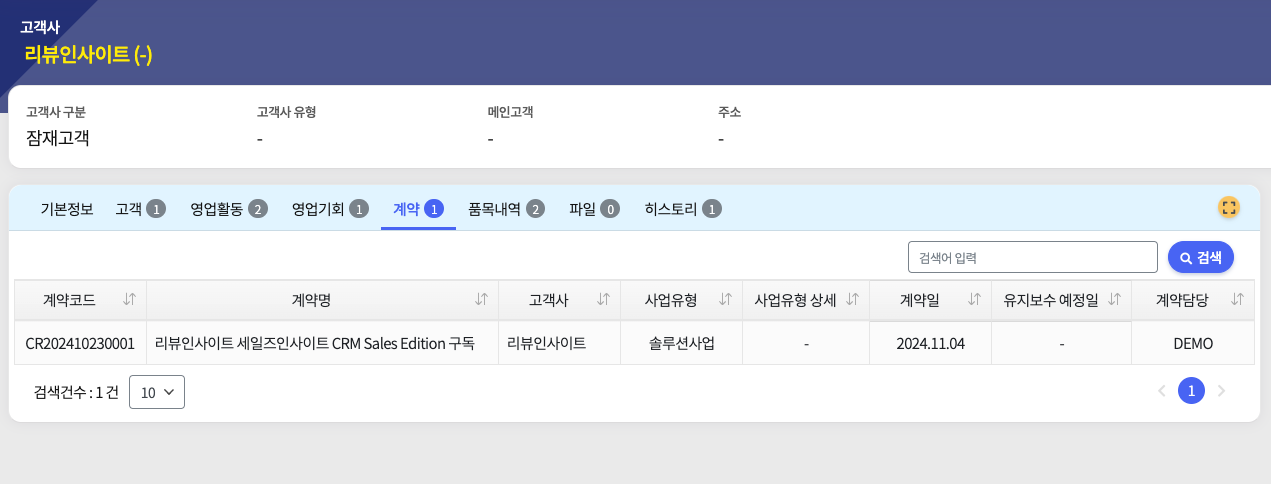Sort by 고객사 column arrows
Image resolution: width=1271 pixels, height=484 pixels.
coord(603,300)
